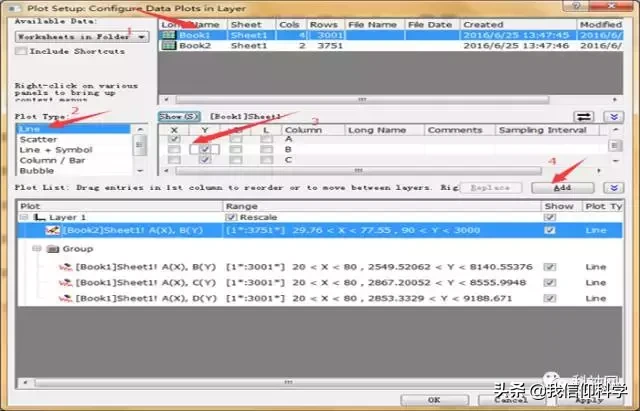The height and width of the screenshot is (411, 640).
Task: Click the Book2 plot line icon
Action: pos(53,230)
